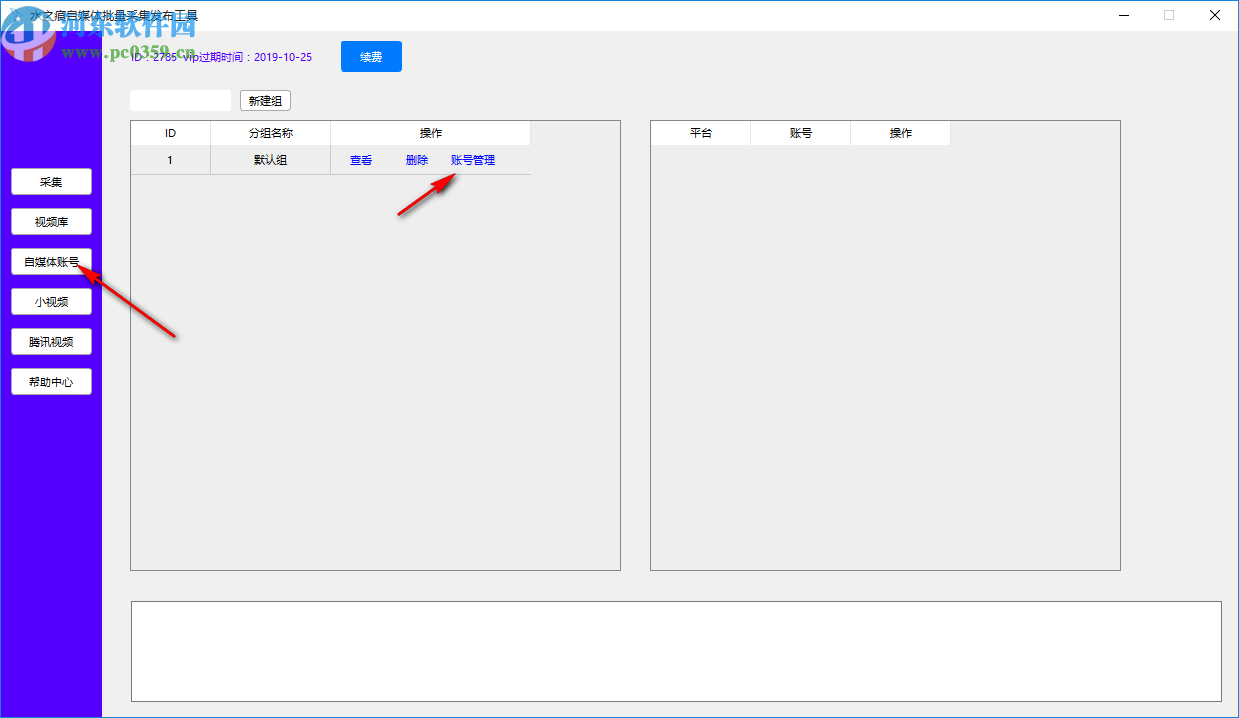
Task: Open the 帮助中心 page
Action: (51, 382)
